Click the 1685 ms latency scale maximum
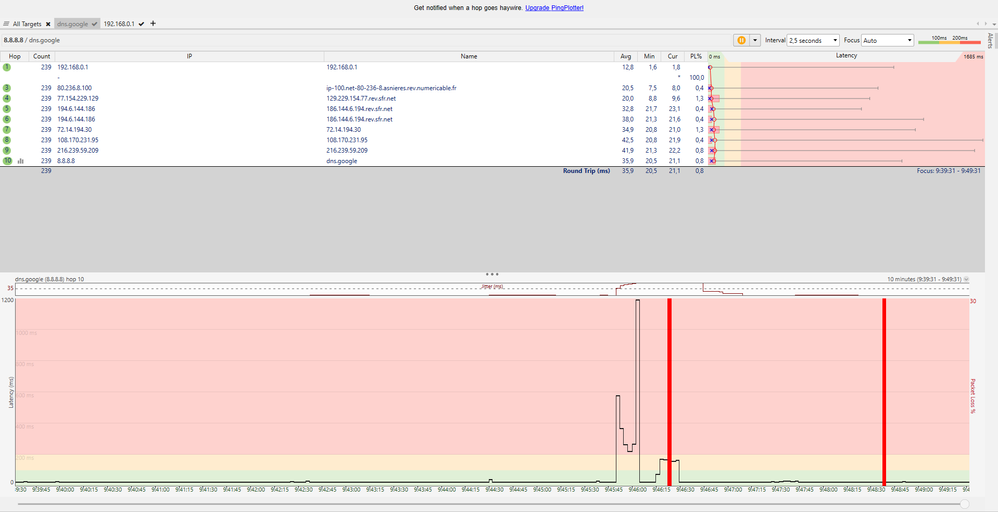998x512 pixels. click(x=973, y=57)
